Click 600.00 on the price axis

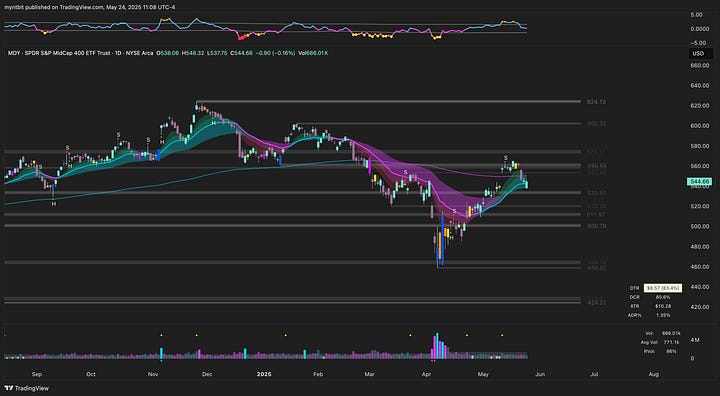[x=700, y=126]
